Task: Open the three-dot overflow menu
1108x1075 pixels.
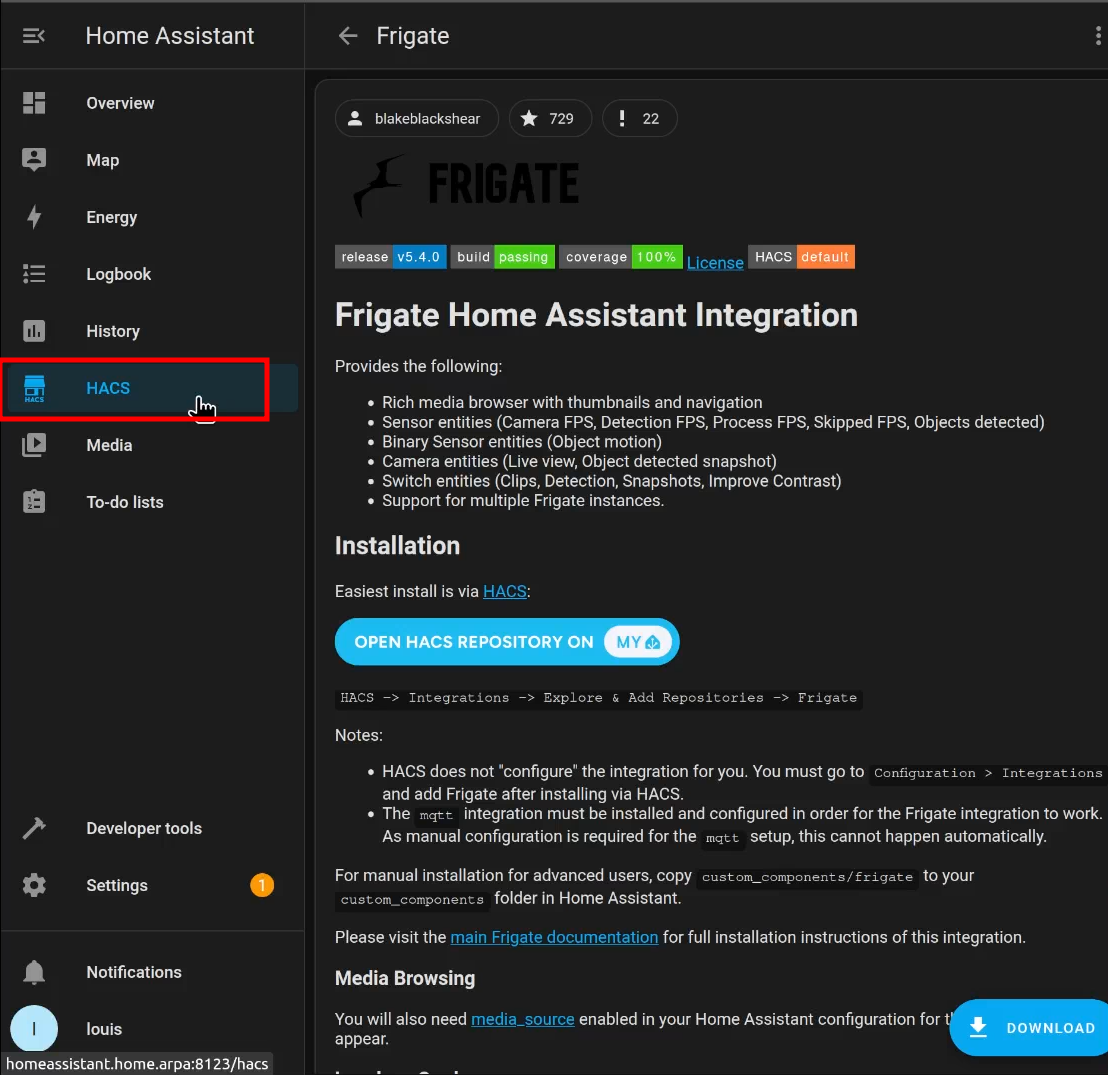Action: [1097, 36]
